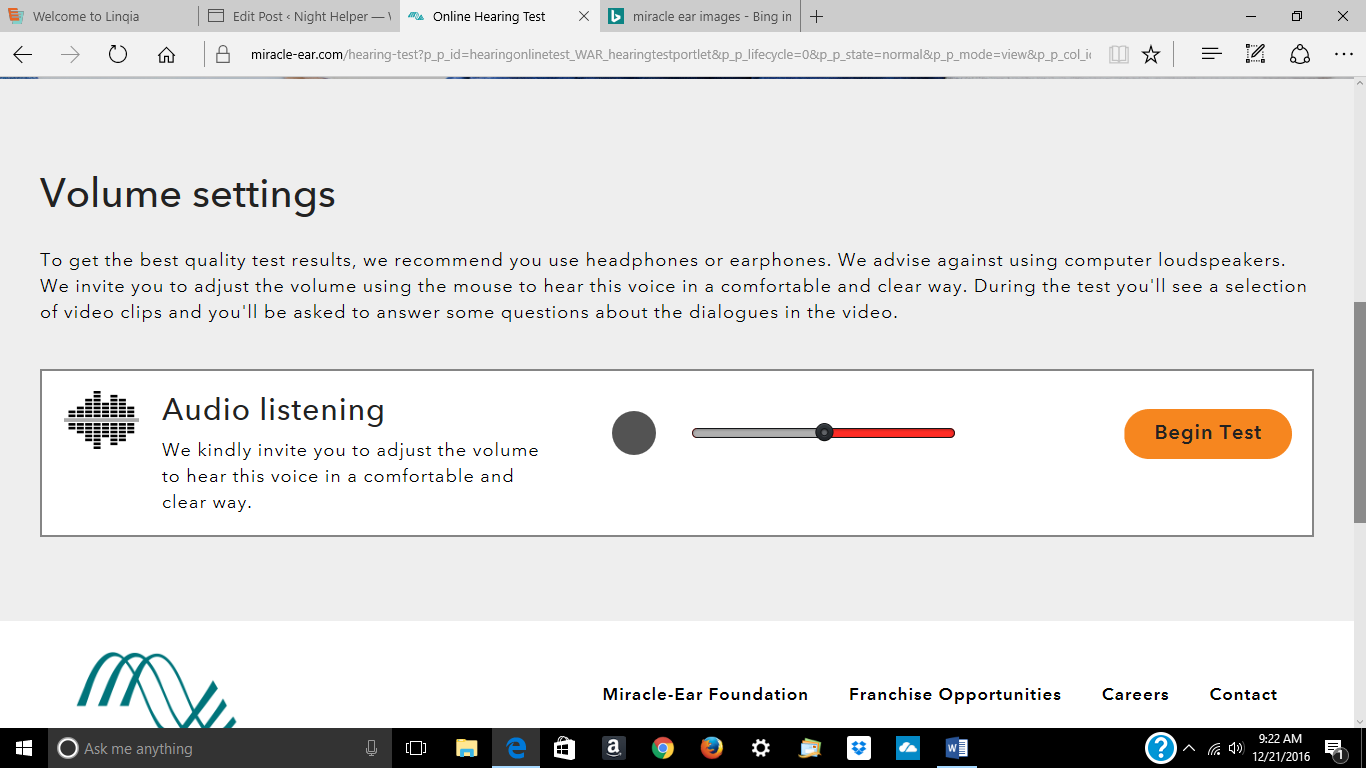Launch Firefox from the taskbar
This screenshot has width=1366, height=768.
pyautogui.click(x=711, y=748)
